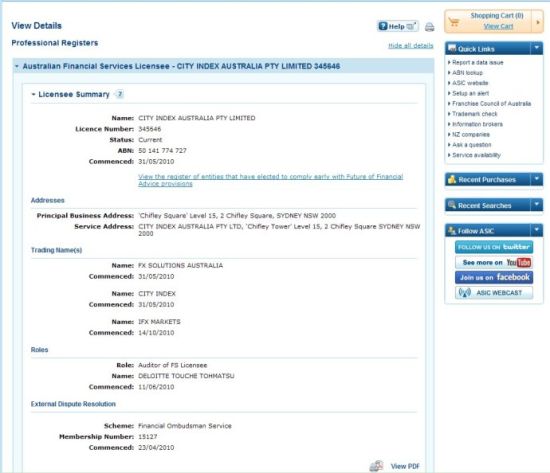550x473 pixels.
Task: Select the trading name CITY INDEX
Action: click(157, 294)
